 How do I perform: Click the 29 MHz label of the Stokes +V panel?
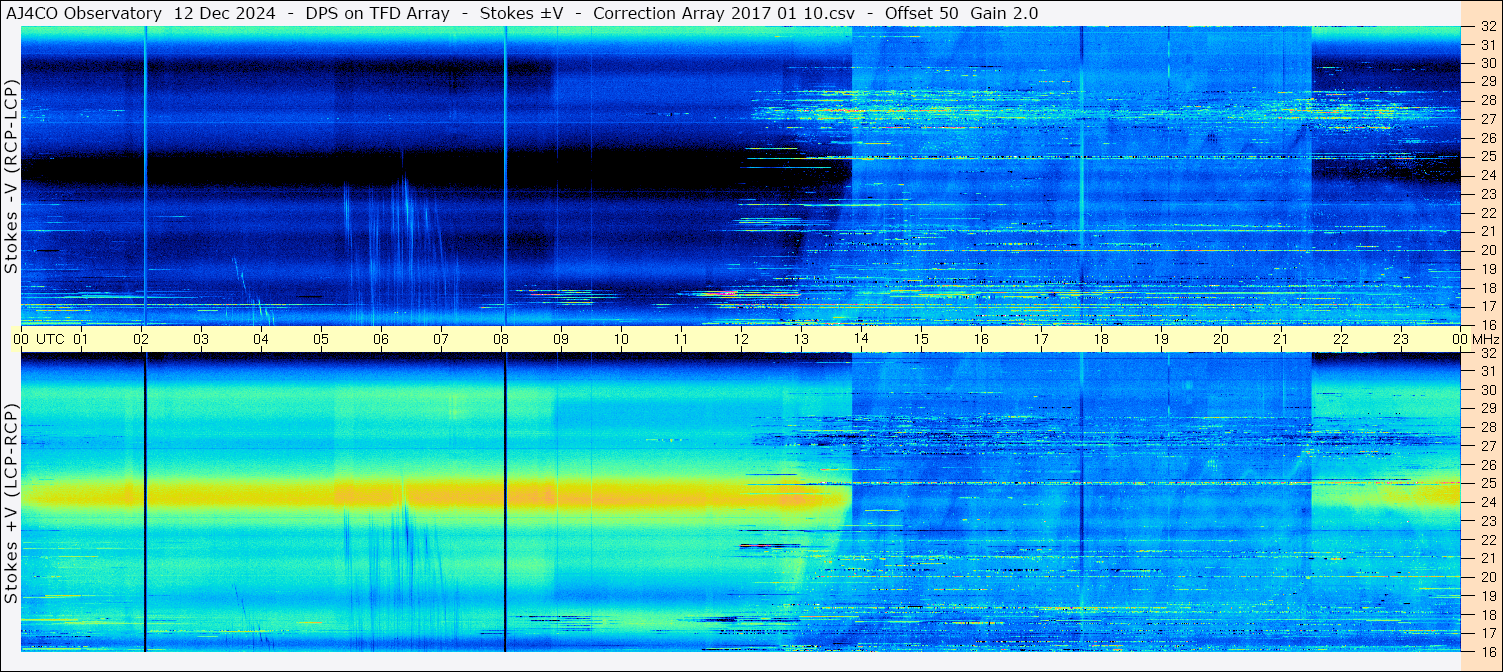(x=1487, y=408)
